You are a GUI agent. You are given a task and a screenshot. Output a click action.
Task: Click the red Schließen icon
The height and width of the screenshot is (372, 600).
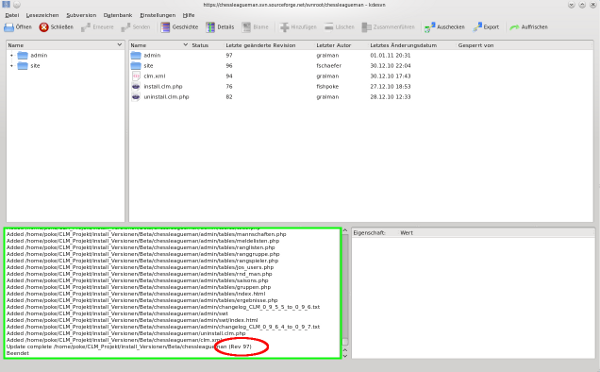44,27
